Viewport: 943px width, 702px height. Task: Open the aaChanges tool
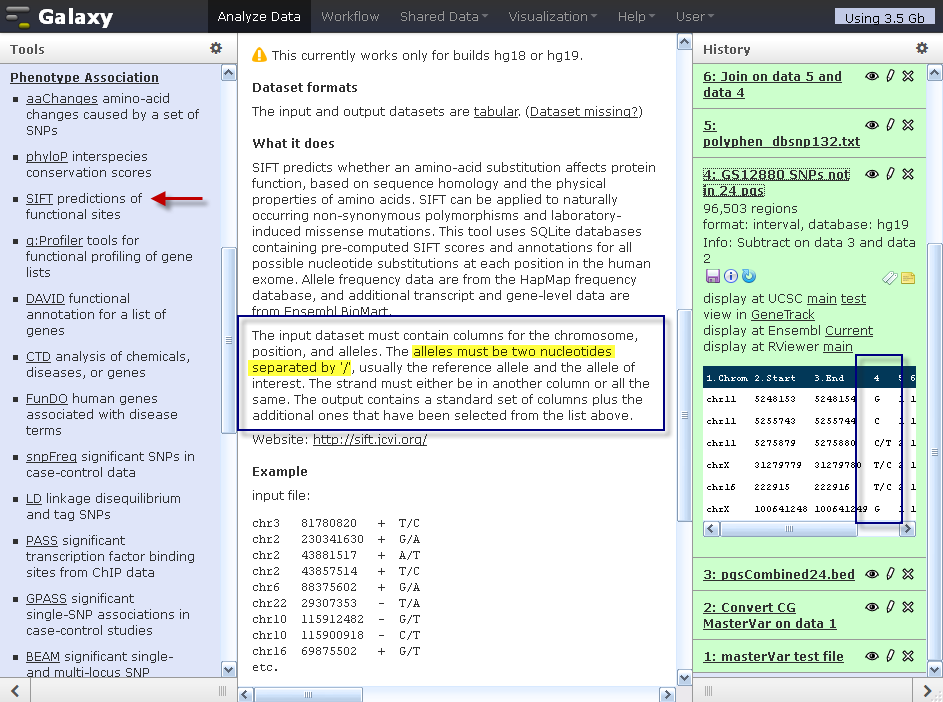pyautogui.click(x=61, y=98)
